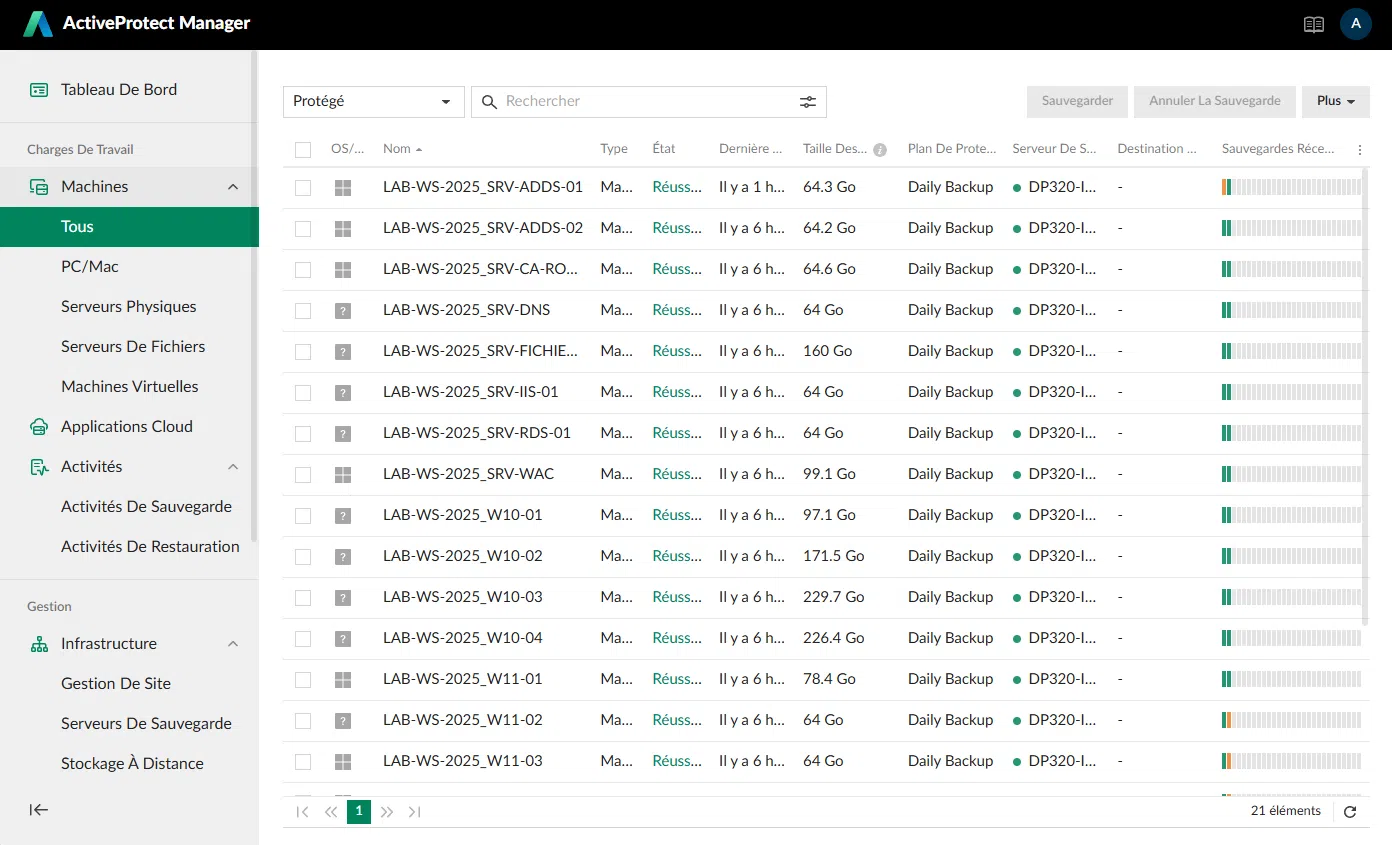The width and height of the screenshot is (1392, 845).
Task: Click the search filter options icon
Action: (808, 102)
